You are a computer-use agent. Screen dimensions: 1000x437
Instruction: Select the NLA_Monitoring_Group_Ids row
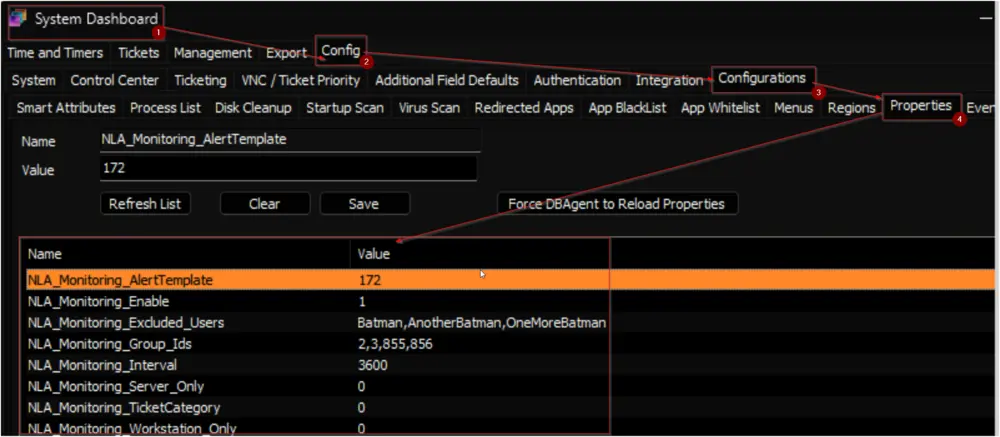point(508,344)
